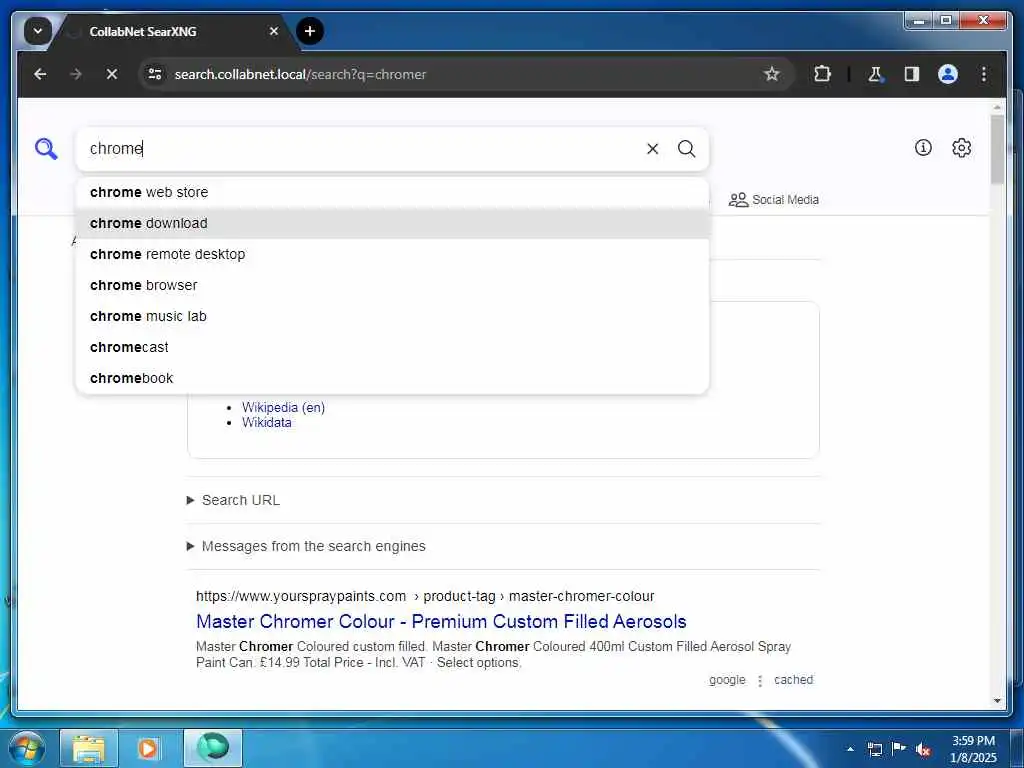Open Chrome Labs flask icon
The image size is (1024, 768).
coord(875,74)
